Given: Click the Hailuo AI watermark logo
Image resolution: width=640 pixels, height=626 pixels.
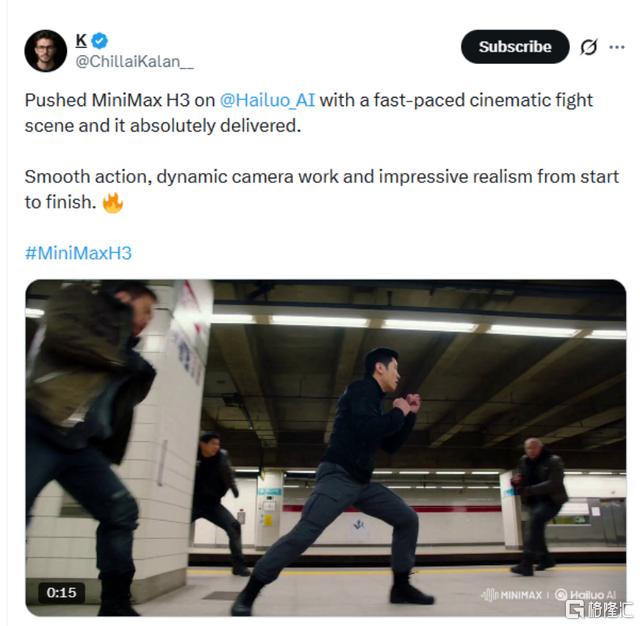Looking at the screenshot, I should [585, 595].
